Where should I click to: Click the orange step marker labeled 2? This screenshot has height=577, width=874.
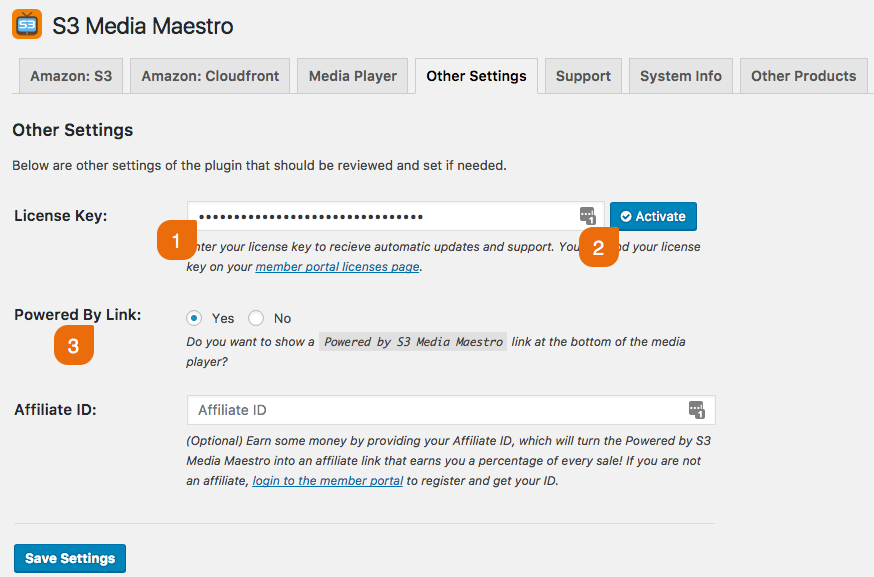tap(599, 247)
